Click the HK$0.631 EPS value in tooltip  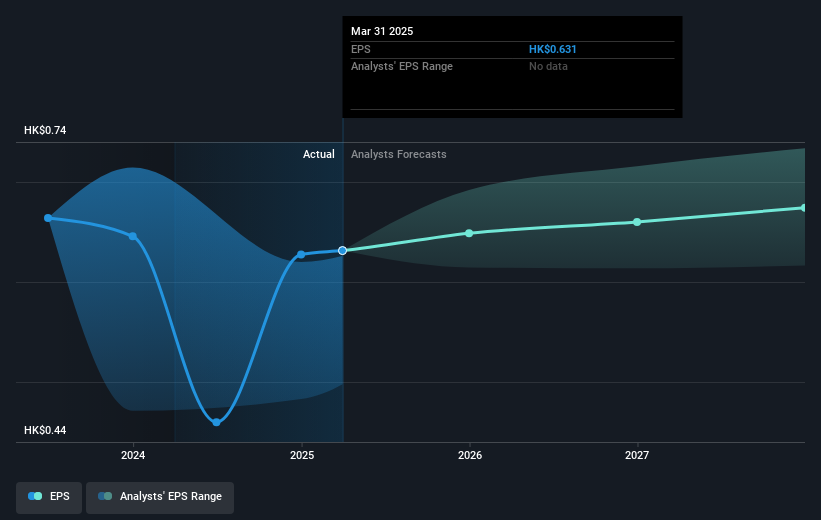point(552,49)
